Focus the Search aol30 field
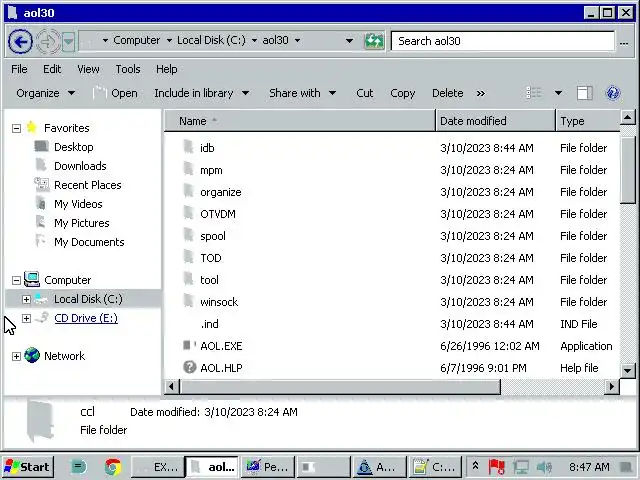Image resolution: width=640 pixels, height=480 pixels. tap(502, 41)
